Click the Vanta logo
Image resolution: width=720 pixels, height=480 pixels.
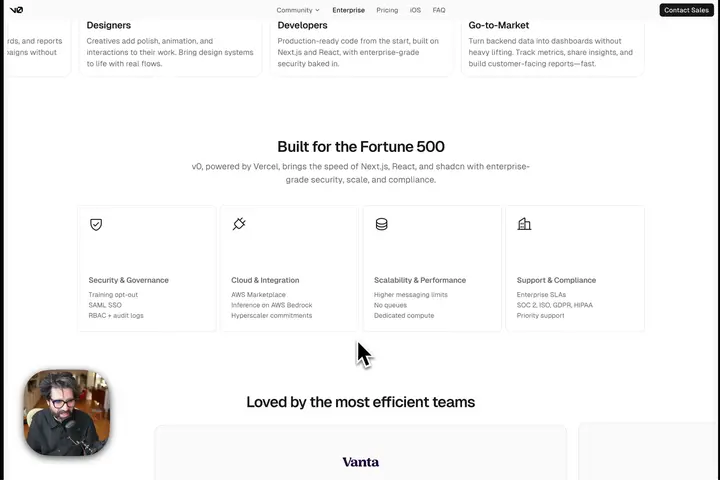[x=360, y=462]
